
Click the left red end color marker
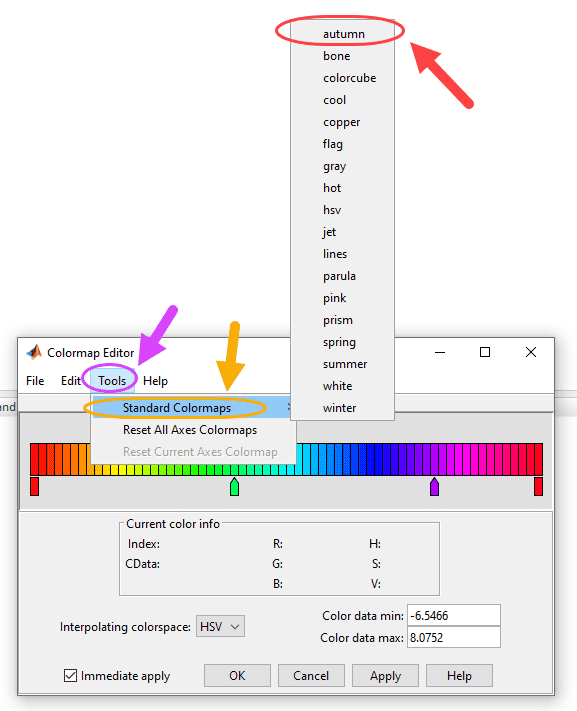pyautogui.click(x=34, y=486)
